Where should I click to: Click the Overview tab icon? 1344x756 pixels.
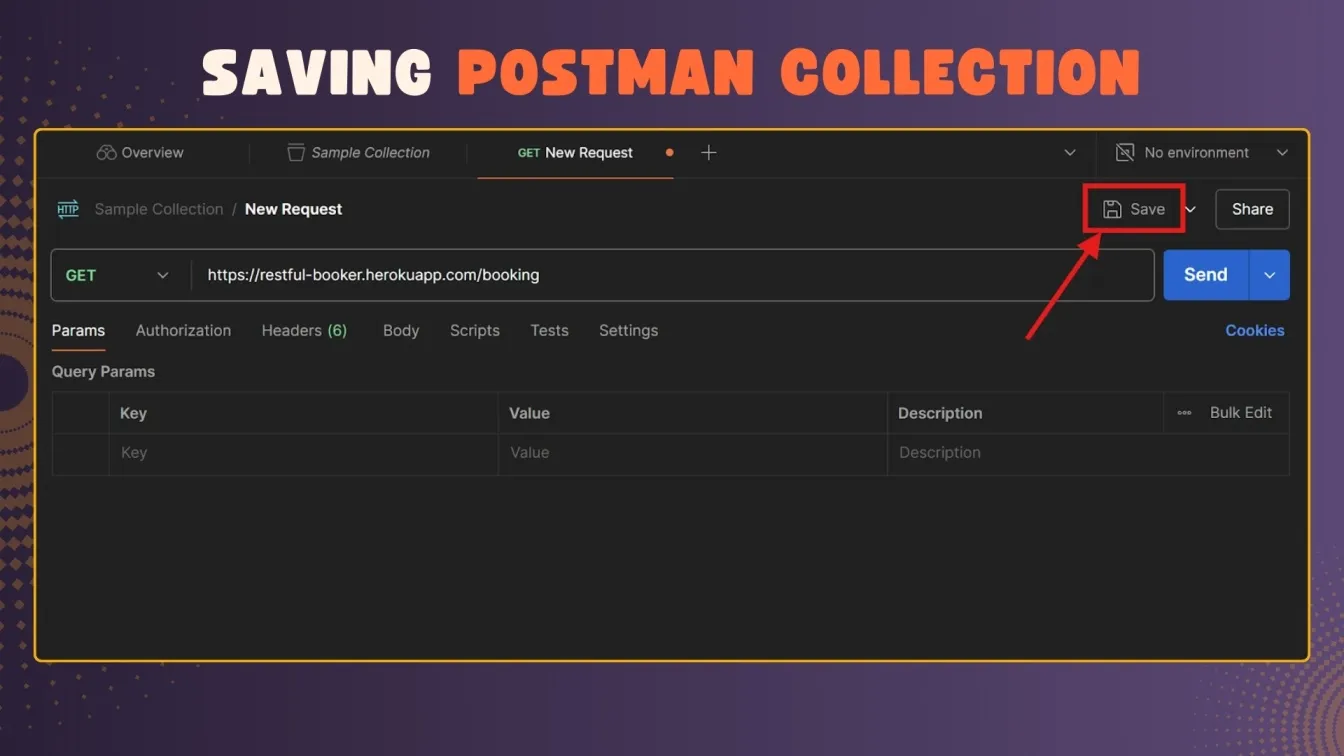pyautogui.click(x=106, y=153)
